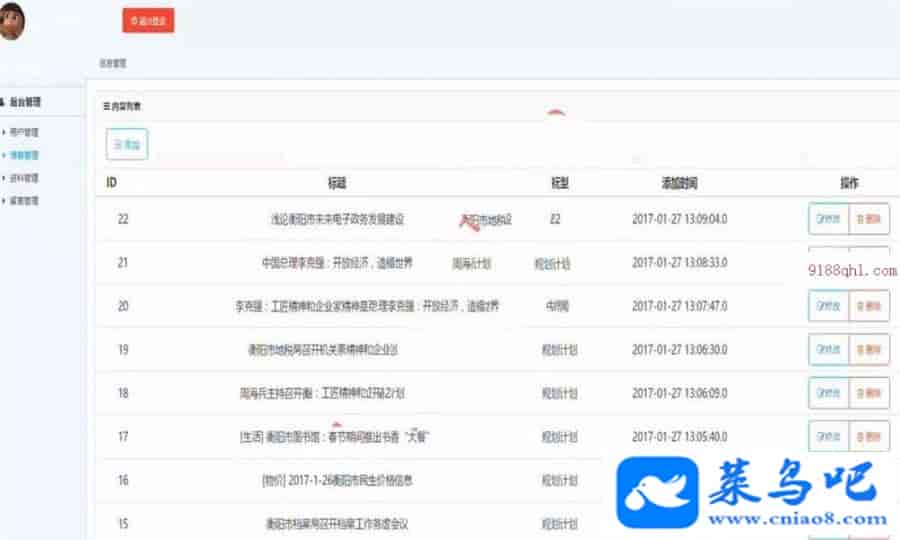Edit the row with ID 22

[828, 219]
